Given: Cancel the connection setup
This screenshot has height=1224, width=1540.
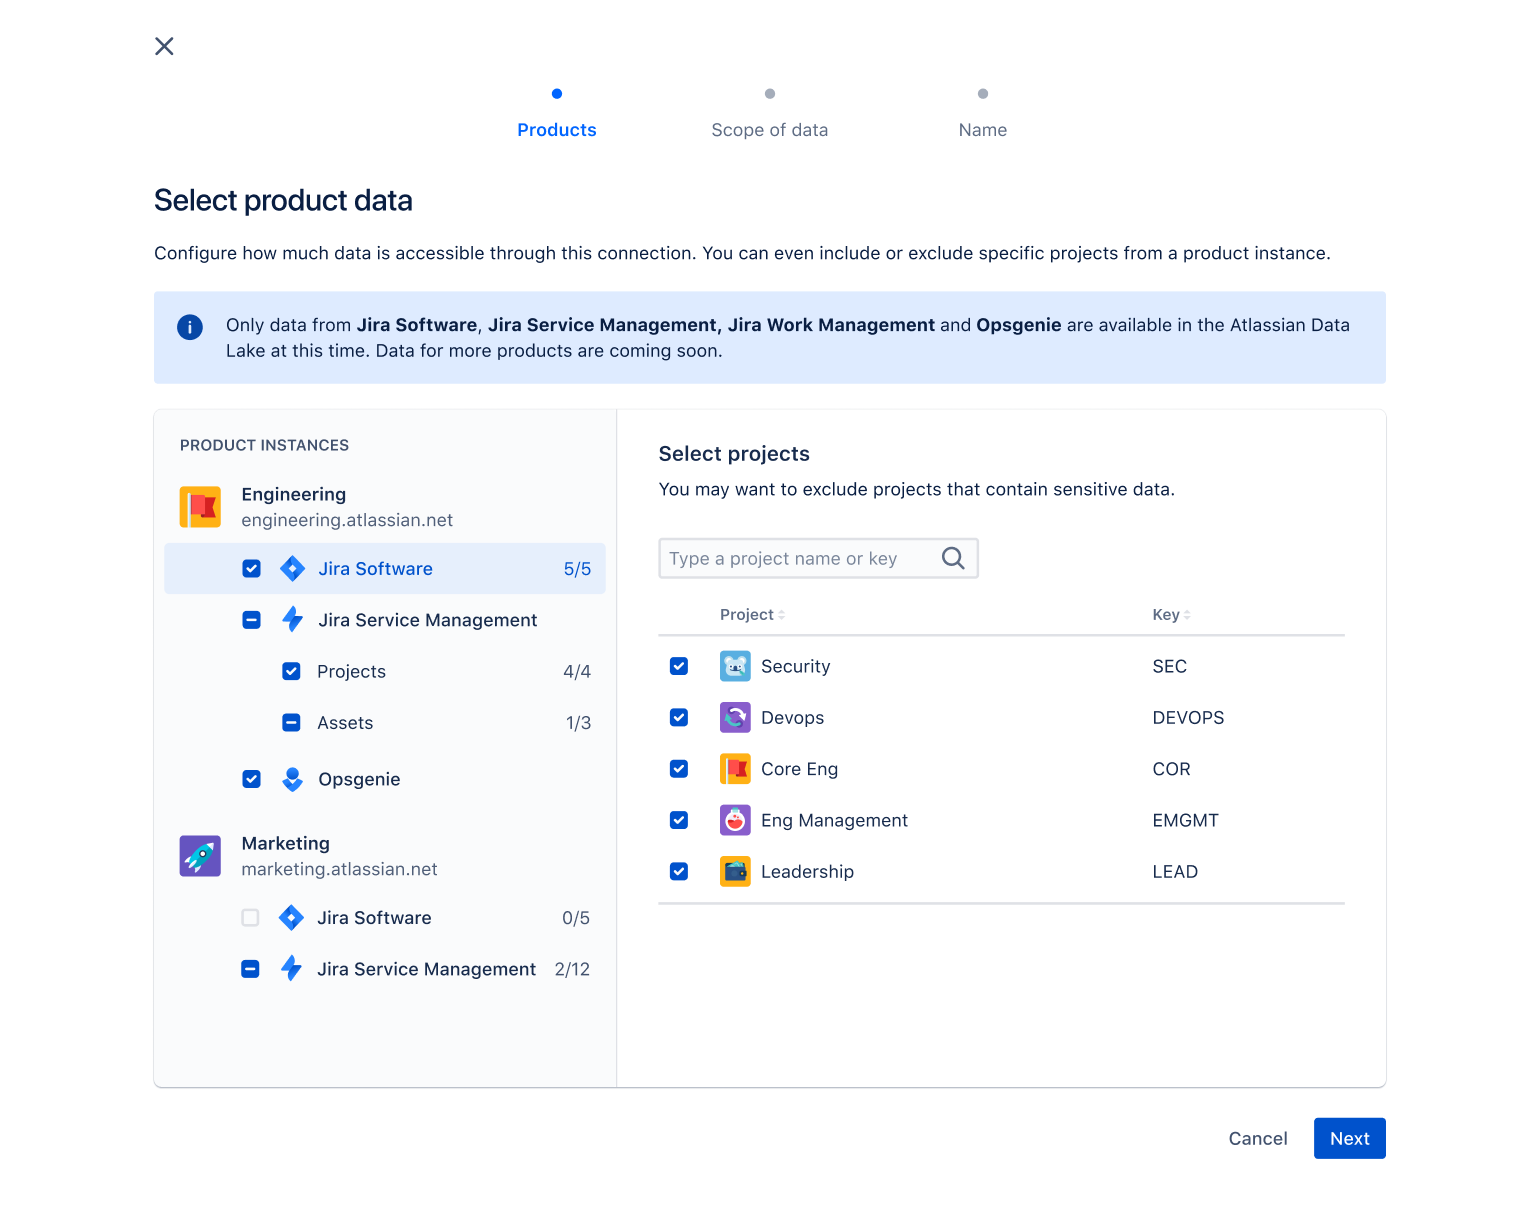Looking at the screenshot, I should pyautogui.click(x=1257, y=1138).
